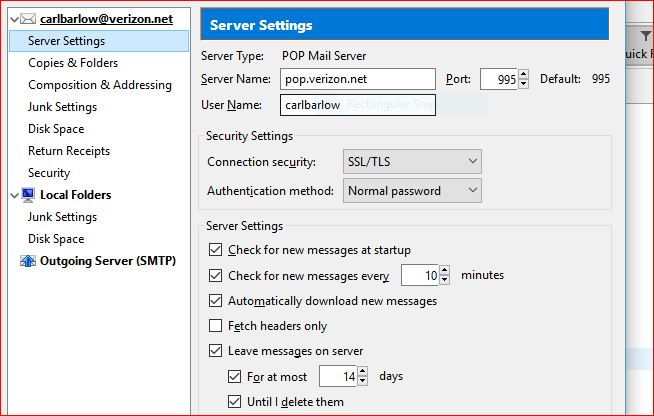Image resolution: width=654 pixels, height=416 pixels.
Task: Click the Outgoing Server (SMTP) icon
Action: click(27, 261)
